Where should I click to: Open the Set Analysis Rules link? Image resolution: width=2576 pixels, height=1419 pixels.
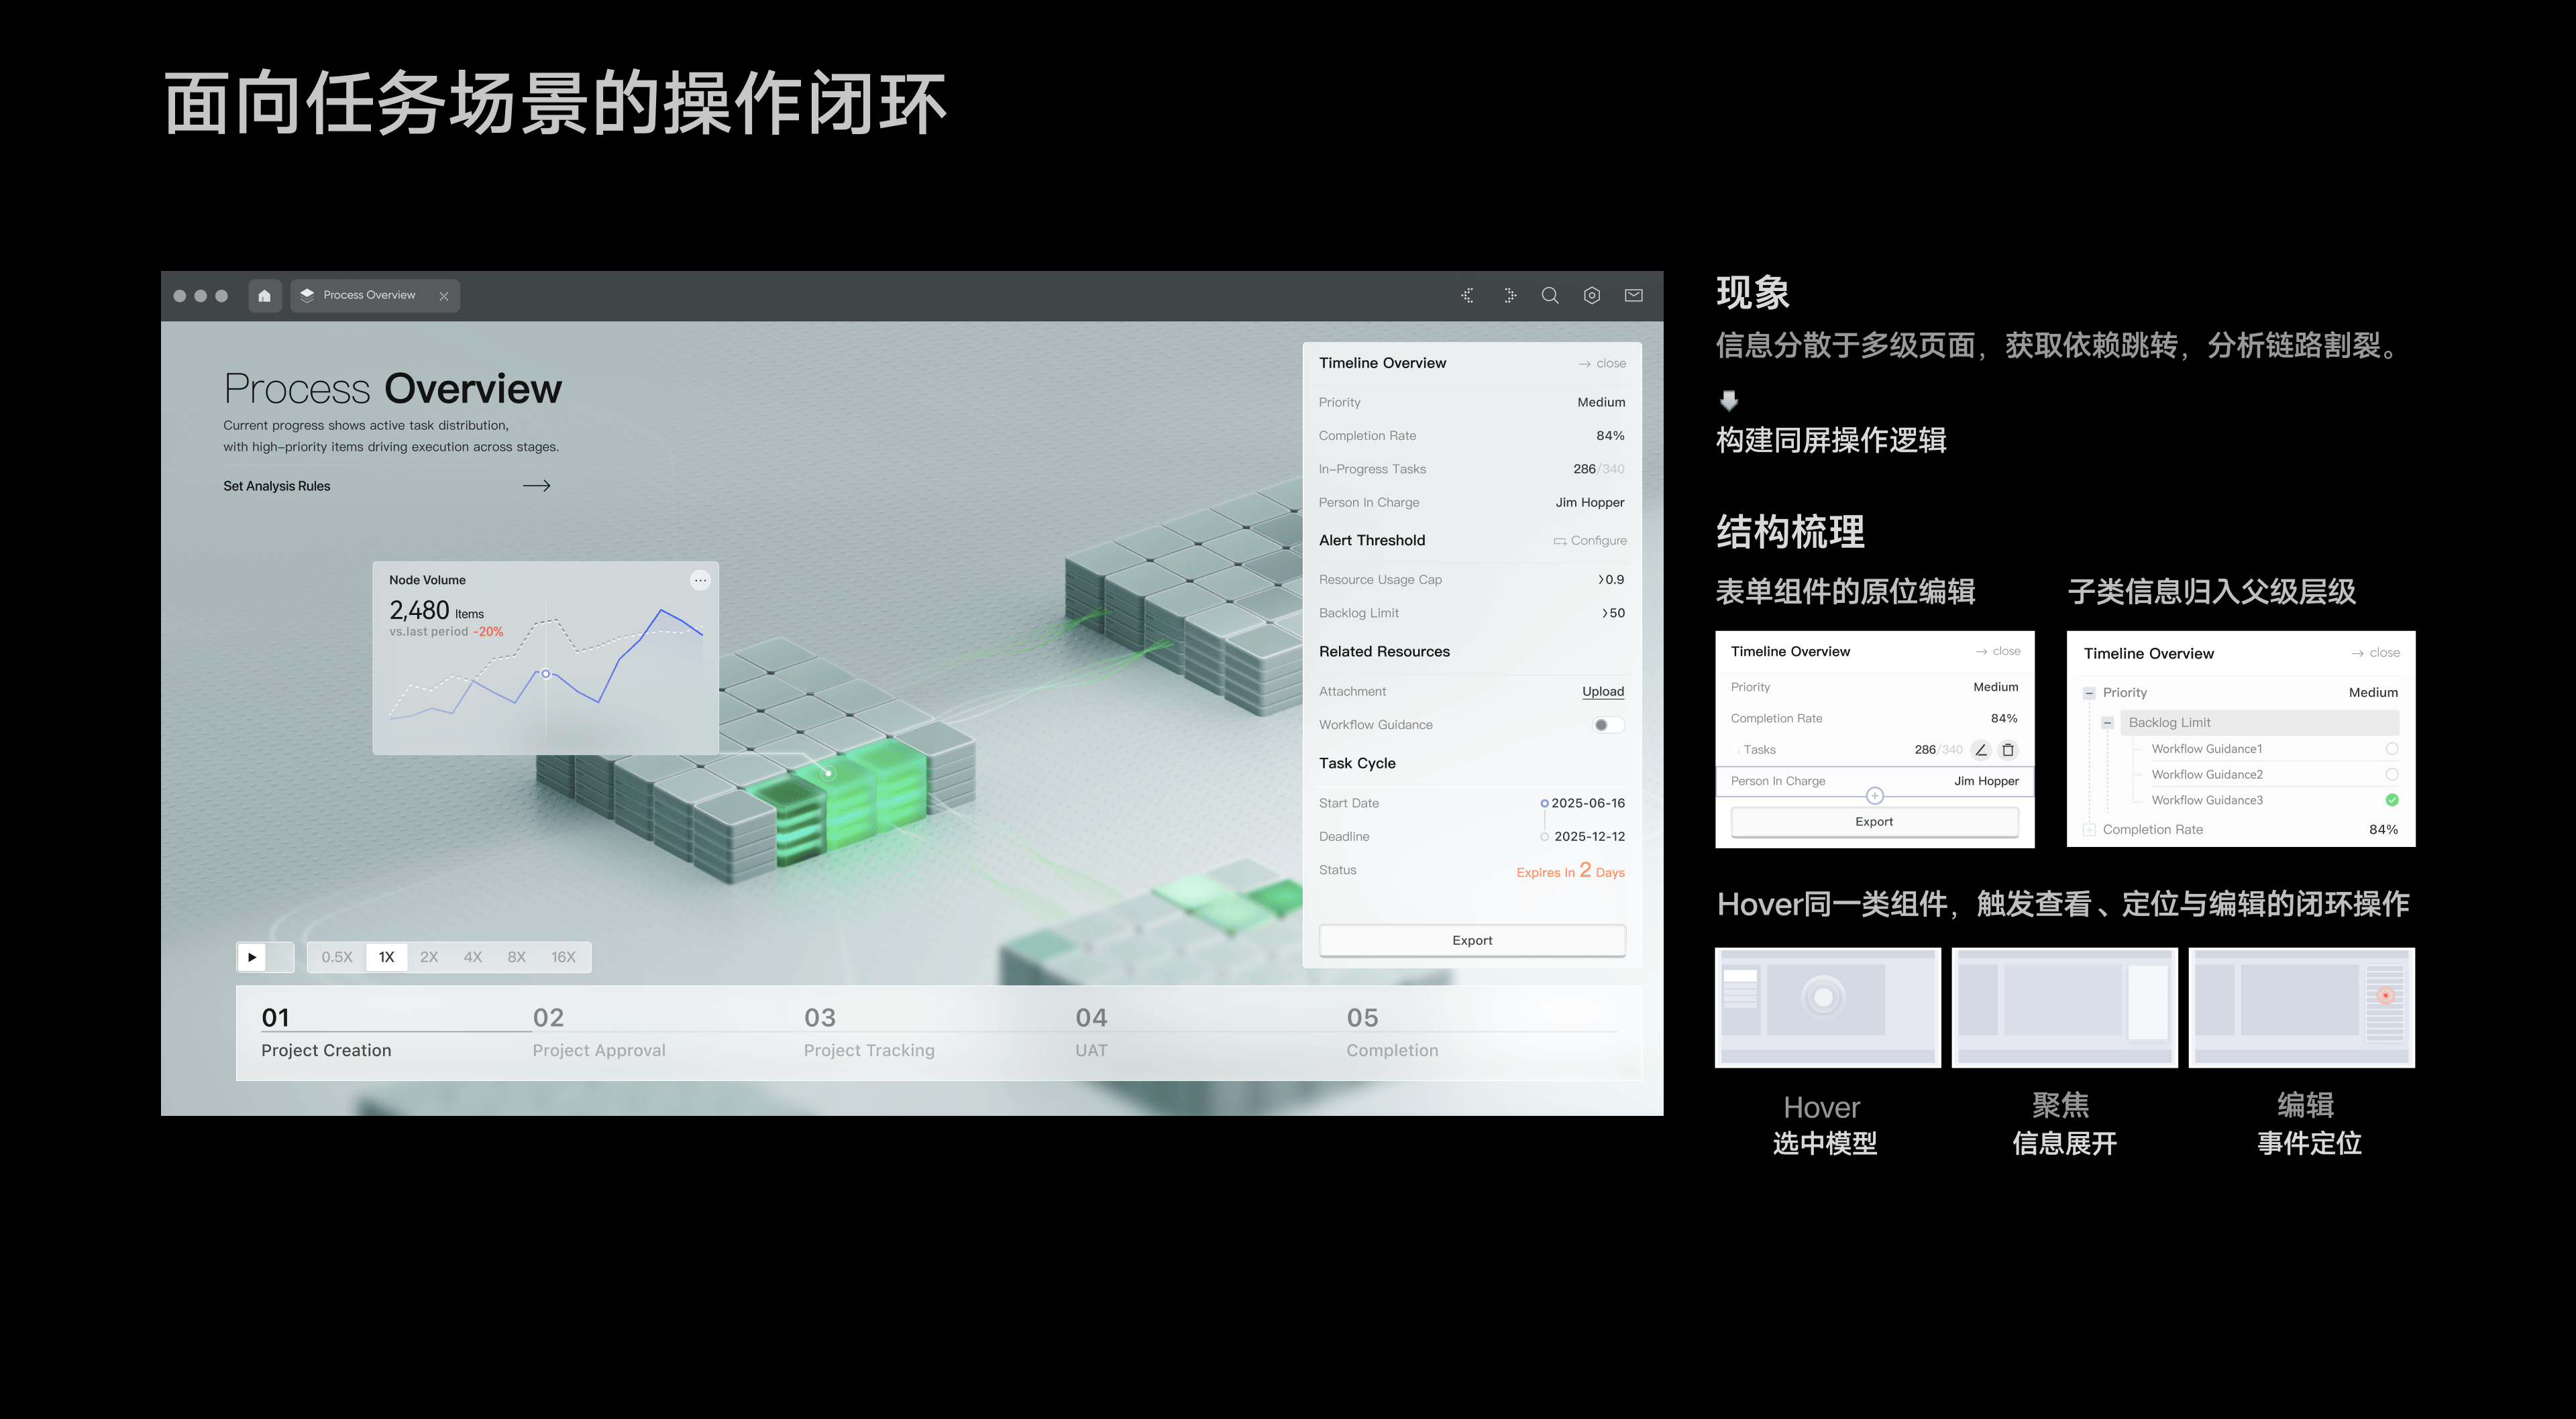277,486
